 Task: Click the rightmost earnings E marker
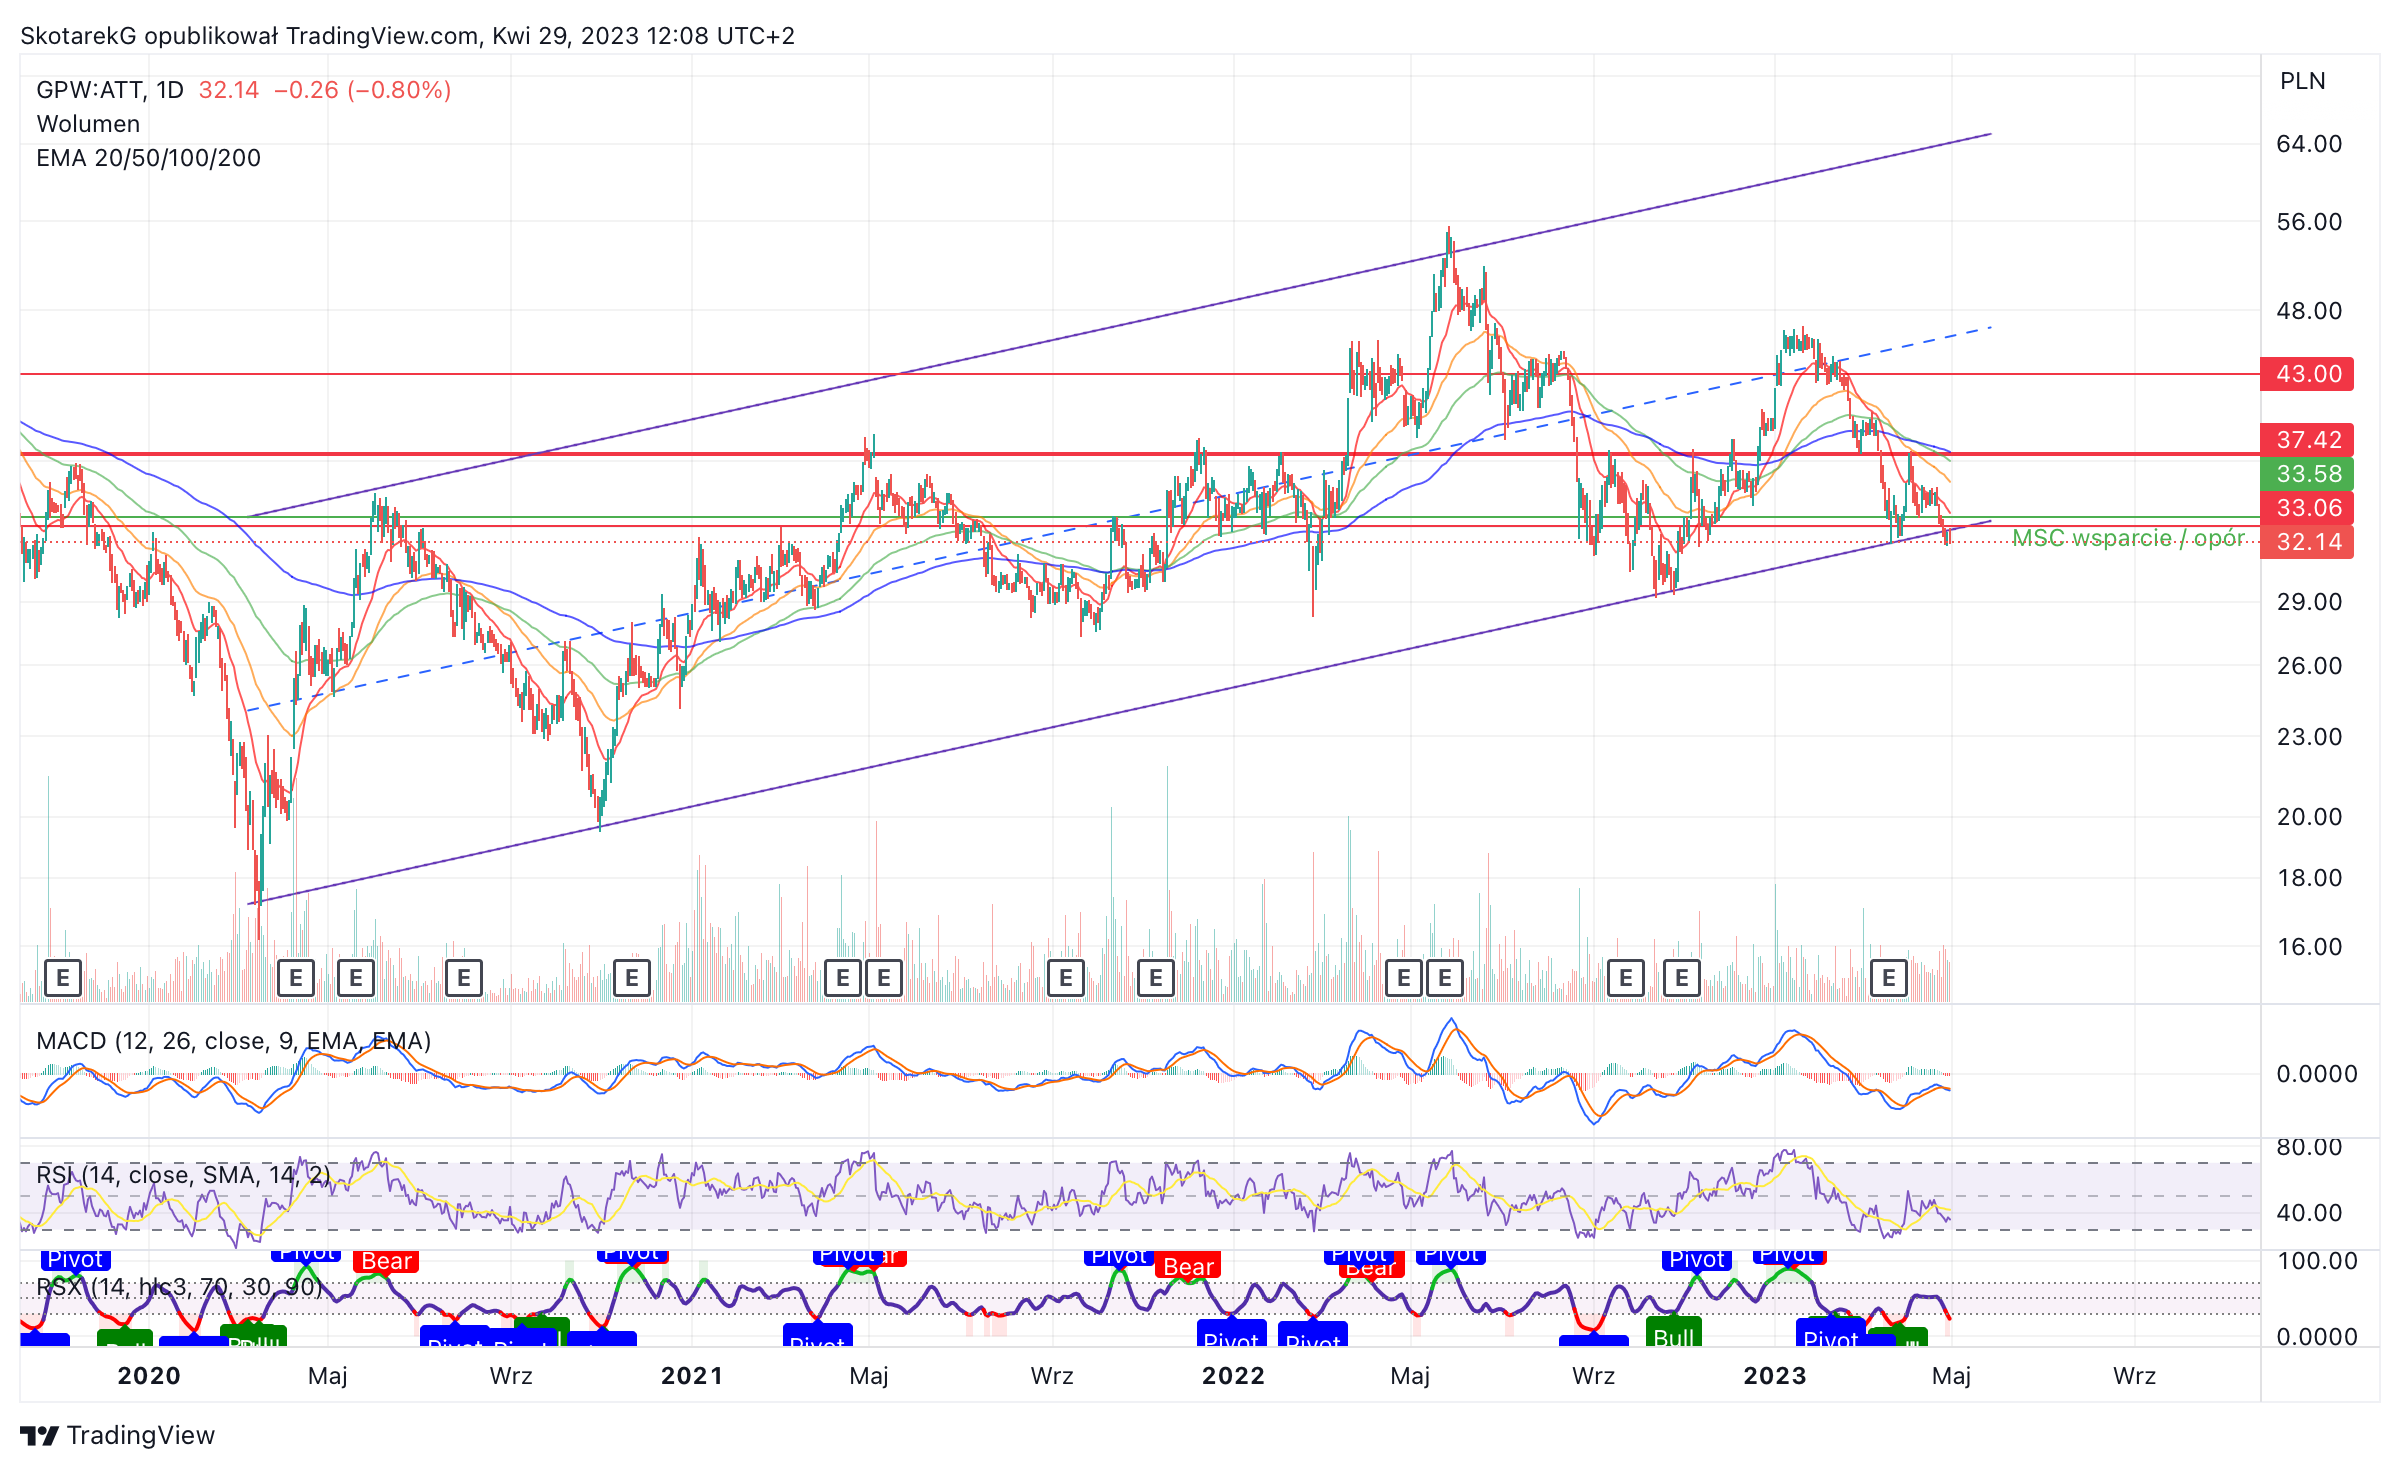pyautogui.click(x=1888, y=977)
